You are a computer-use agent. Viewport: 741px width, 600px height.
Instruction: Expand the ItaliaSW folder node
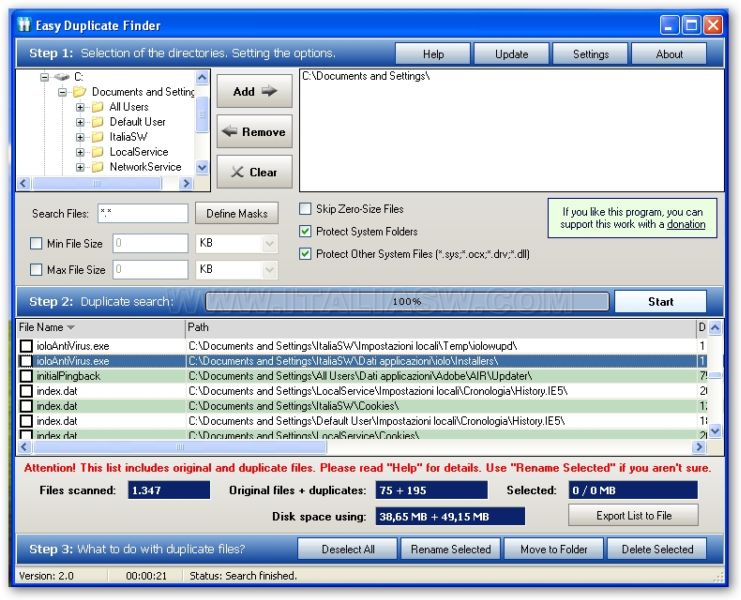tap(80, 137)
